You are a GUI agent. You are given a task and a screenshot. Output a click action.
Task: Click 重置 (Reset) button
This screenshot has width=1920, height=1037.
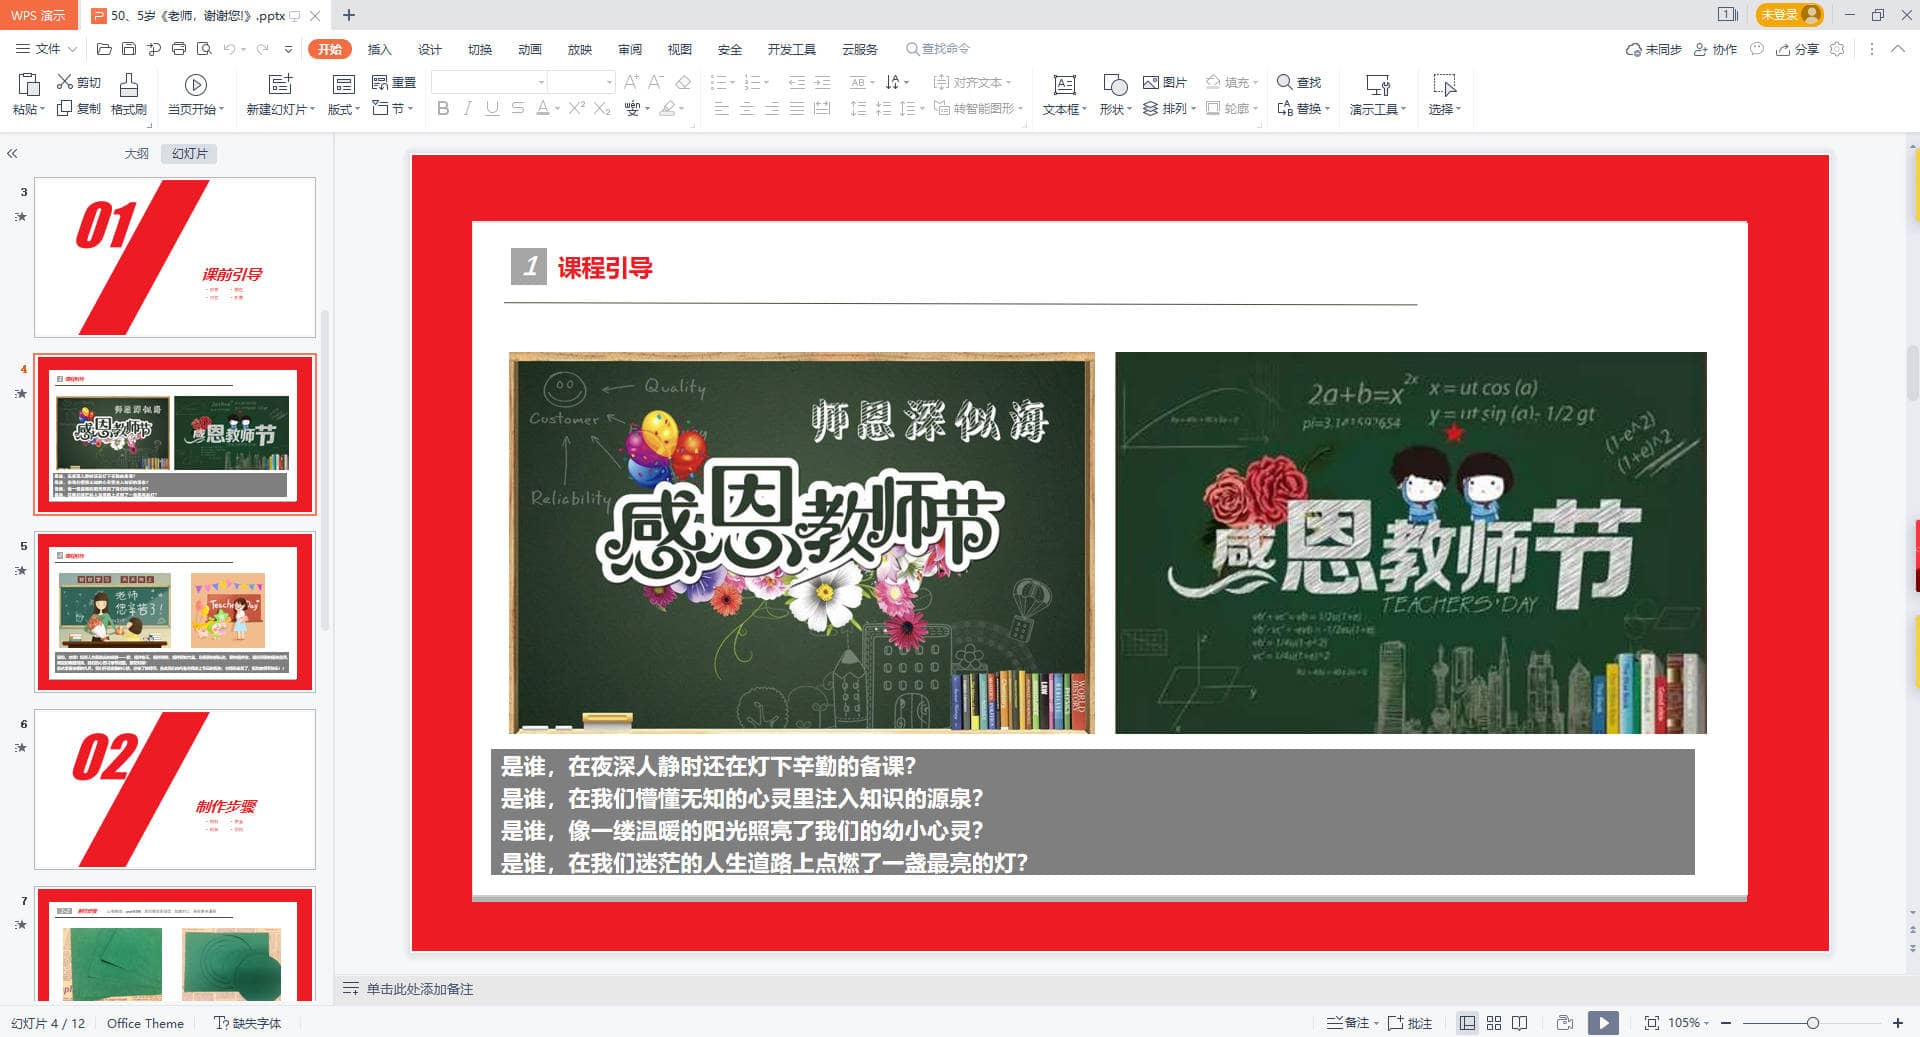pyautogui.click(x=394, y=82)
